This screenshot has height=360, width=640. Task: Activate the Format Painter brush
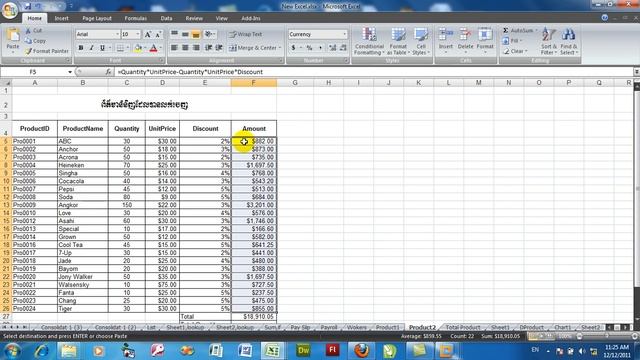(x=47, y=51)
